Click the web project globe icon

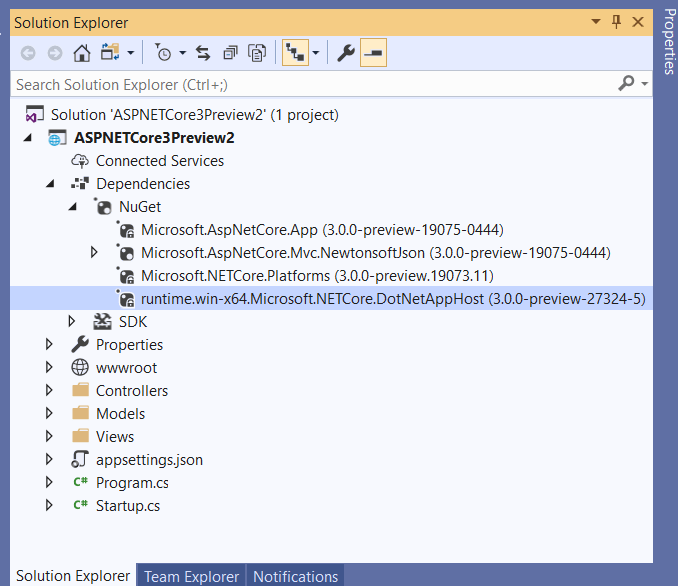tap(57, 138)
